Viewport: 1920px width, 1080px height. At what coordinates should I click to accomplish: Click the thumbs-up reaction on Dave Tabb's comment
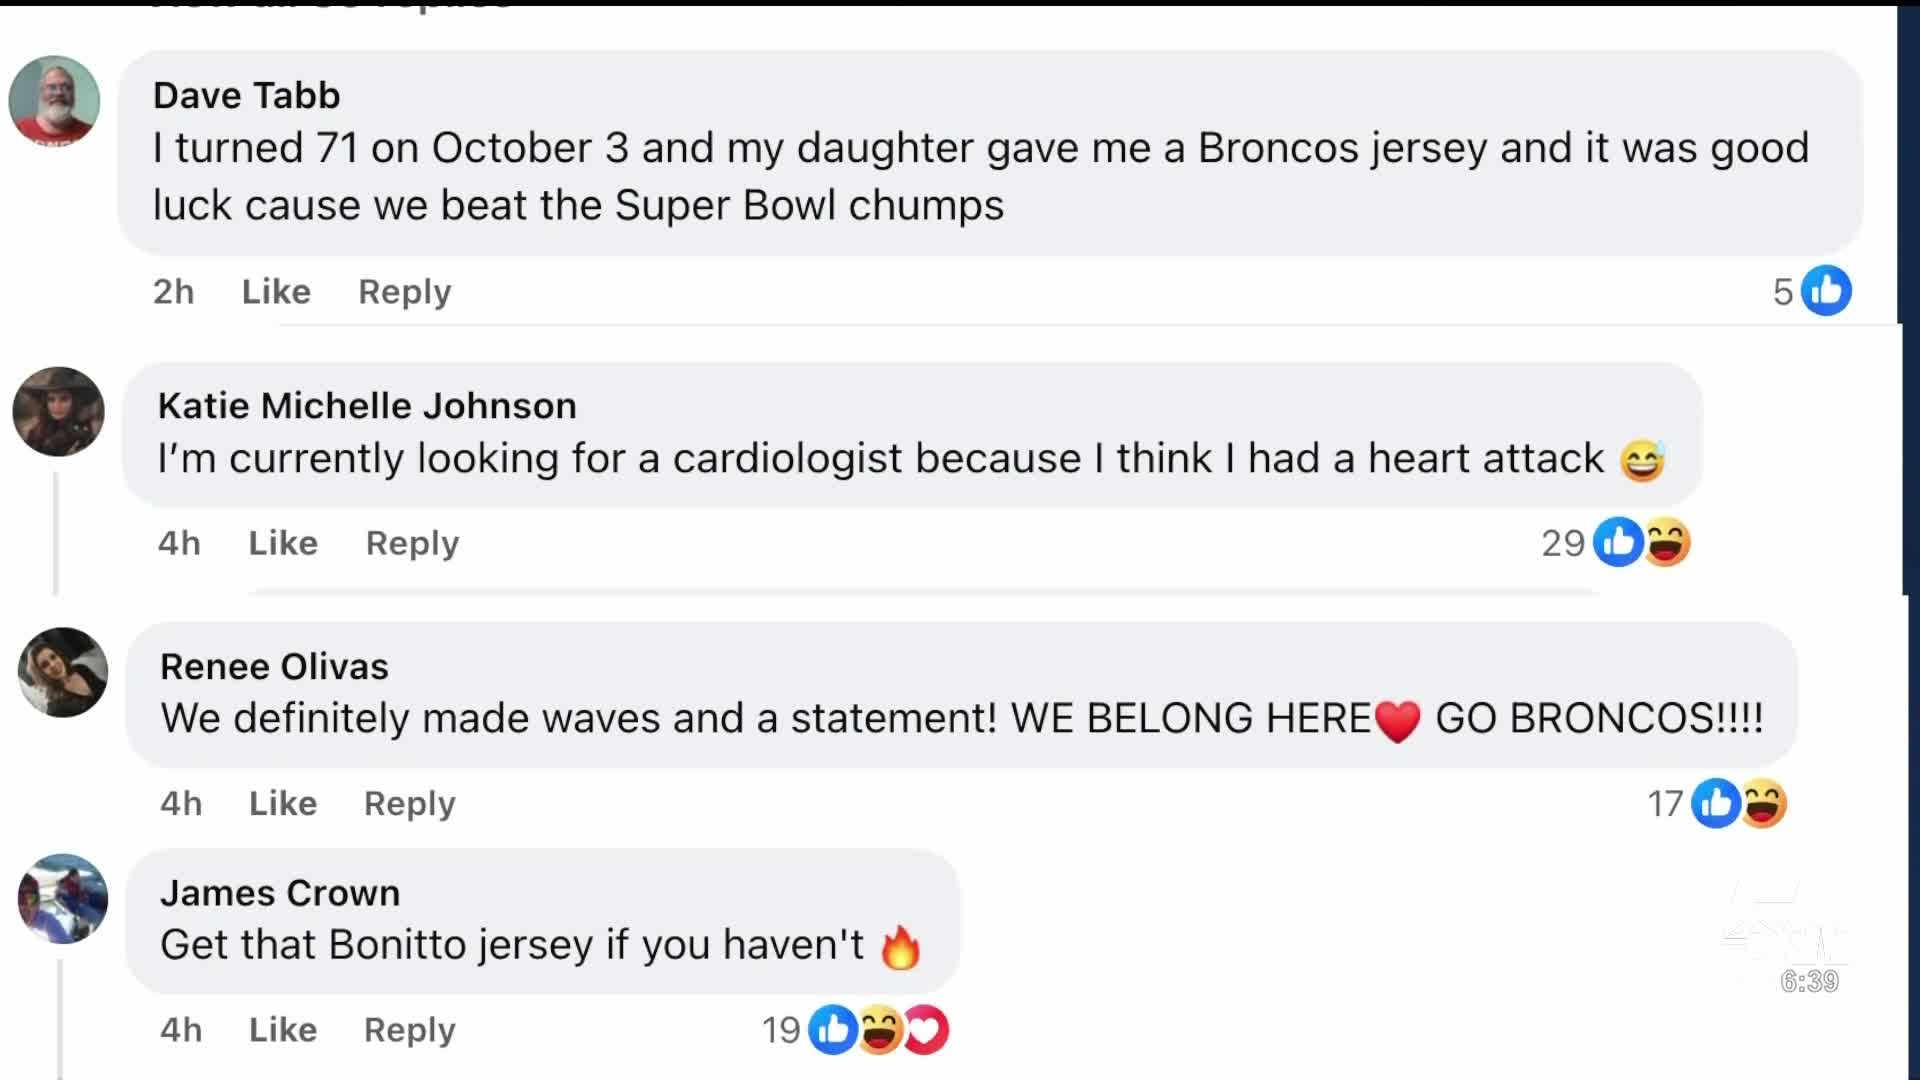[x=1826, y=291]
